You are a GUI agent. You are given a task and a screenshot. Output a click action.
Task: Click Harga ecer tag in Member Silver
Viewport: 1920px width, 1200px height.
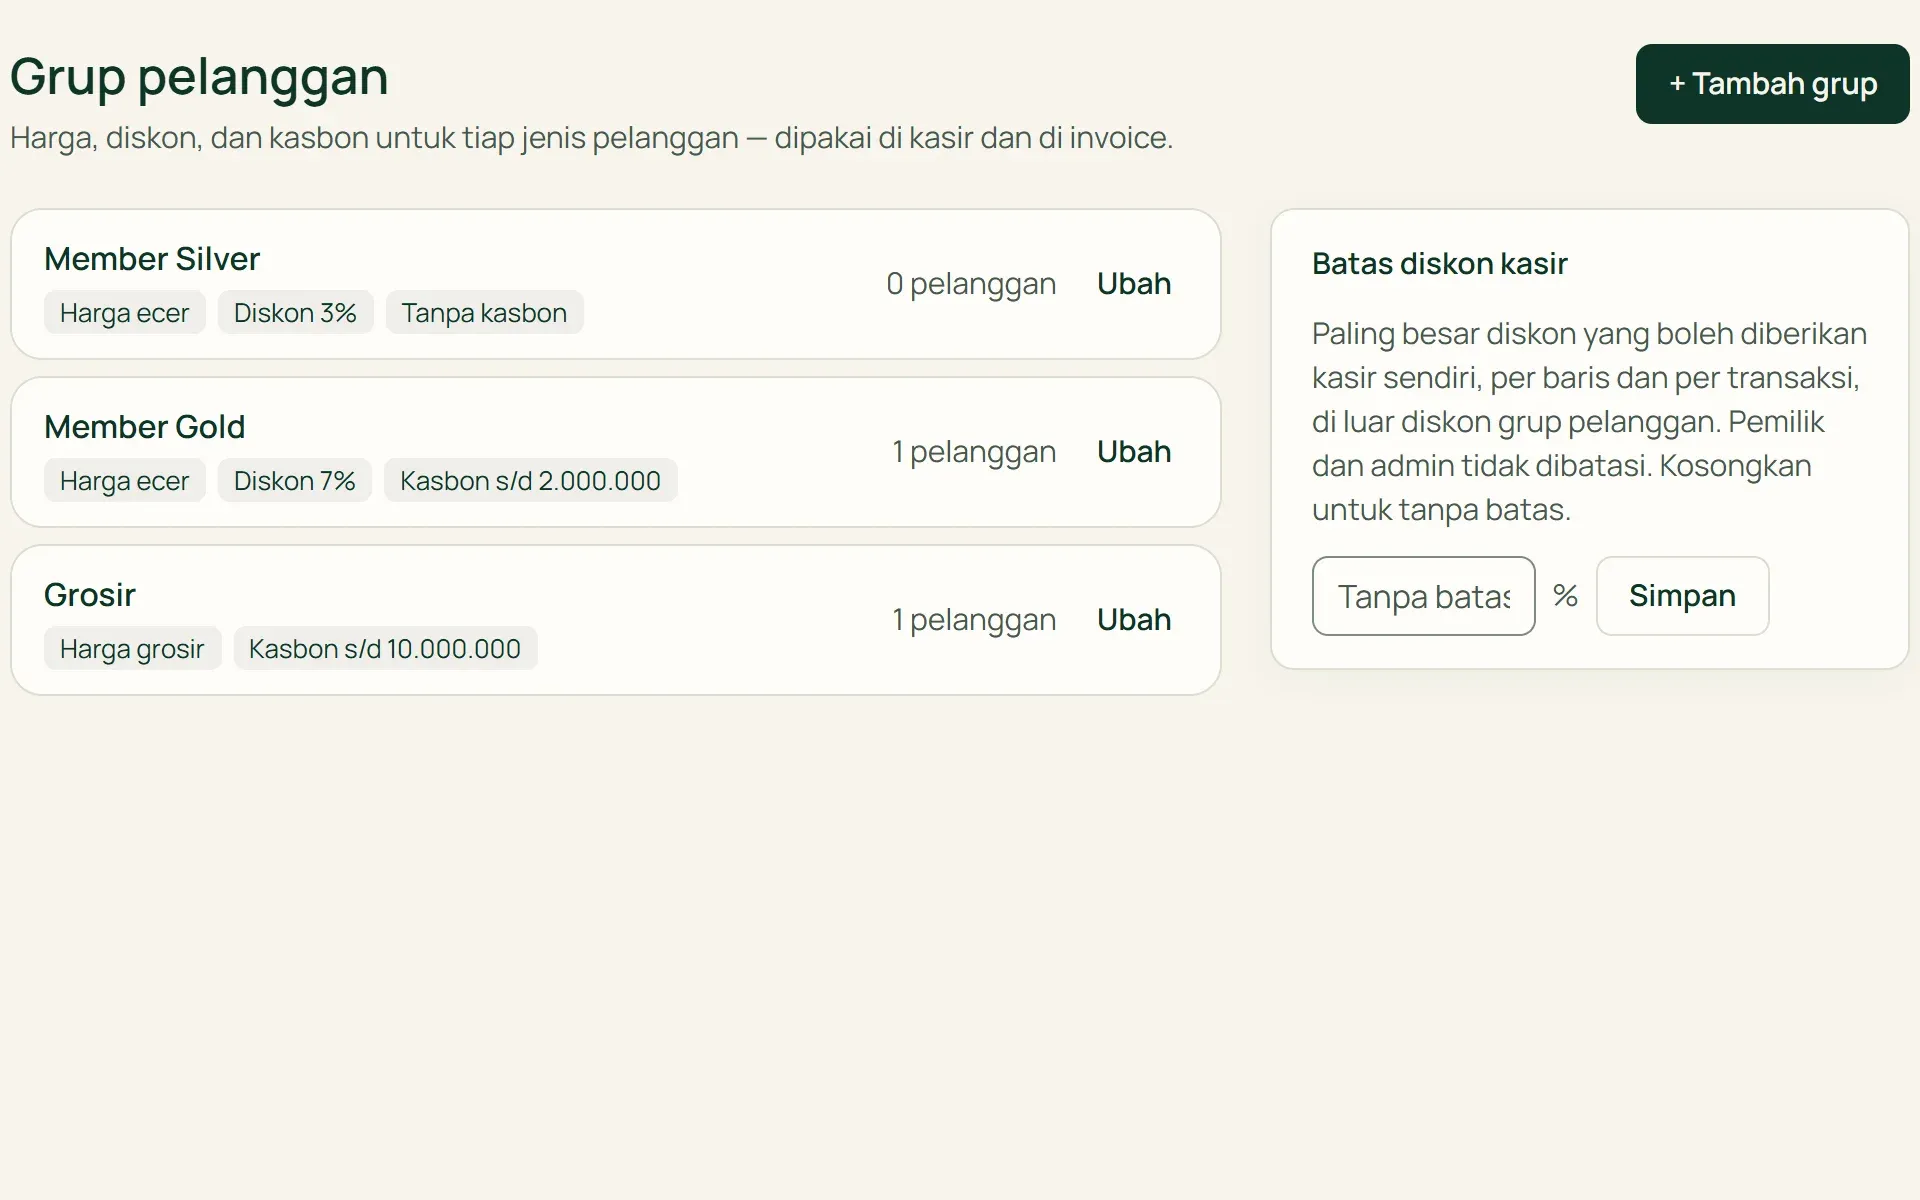coord(124,313)
